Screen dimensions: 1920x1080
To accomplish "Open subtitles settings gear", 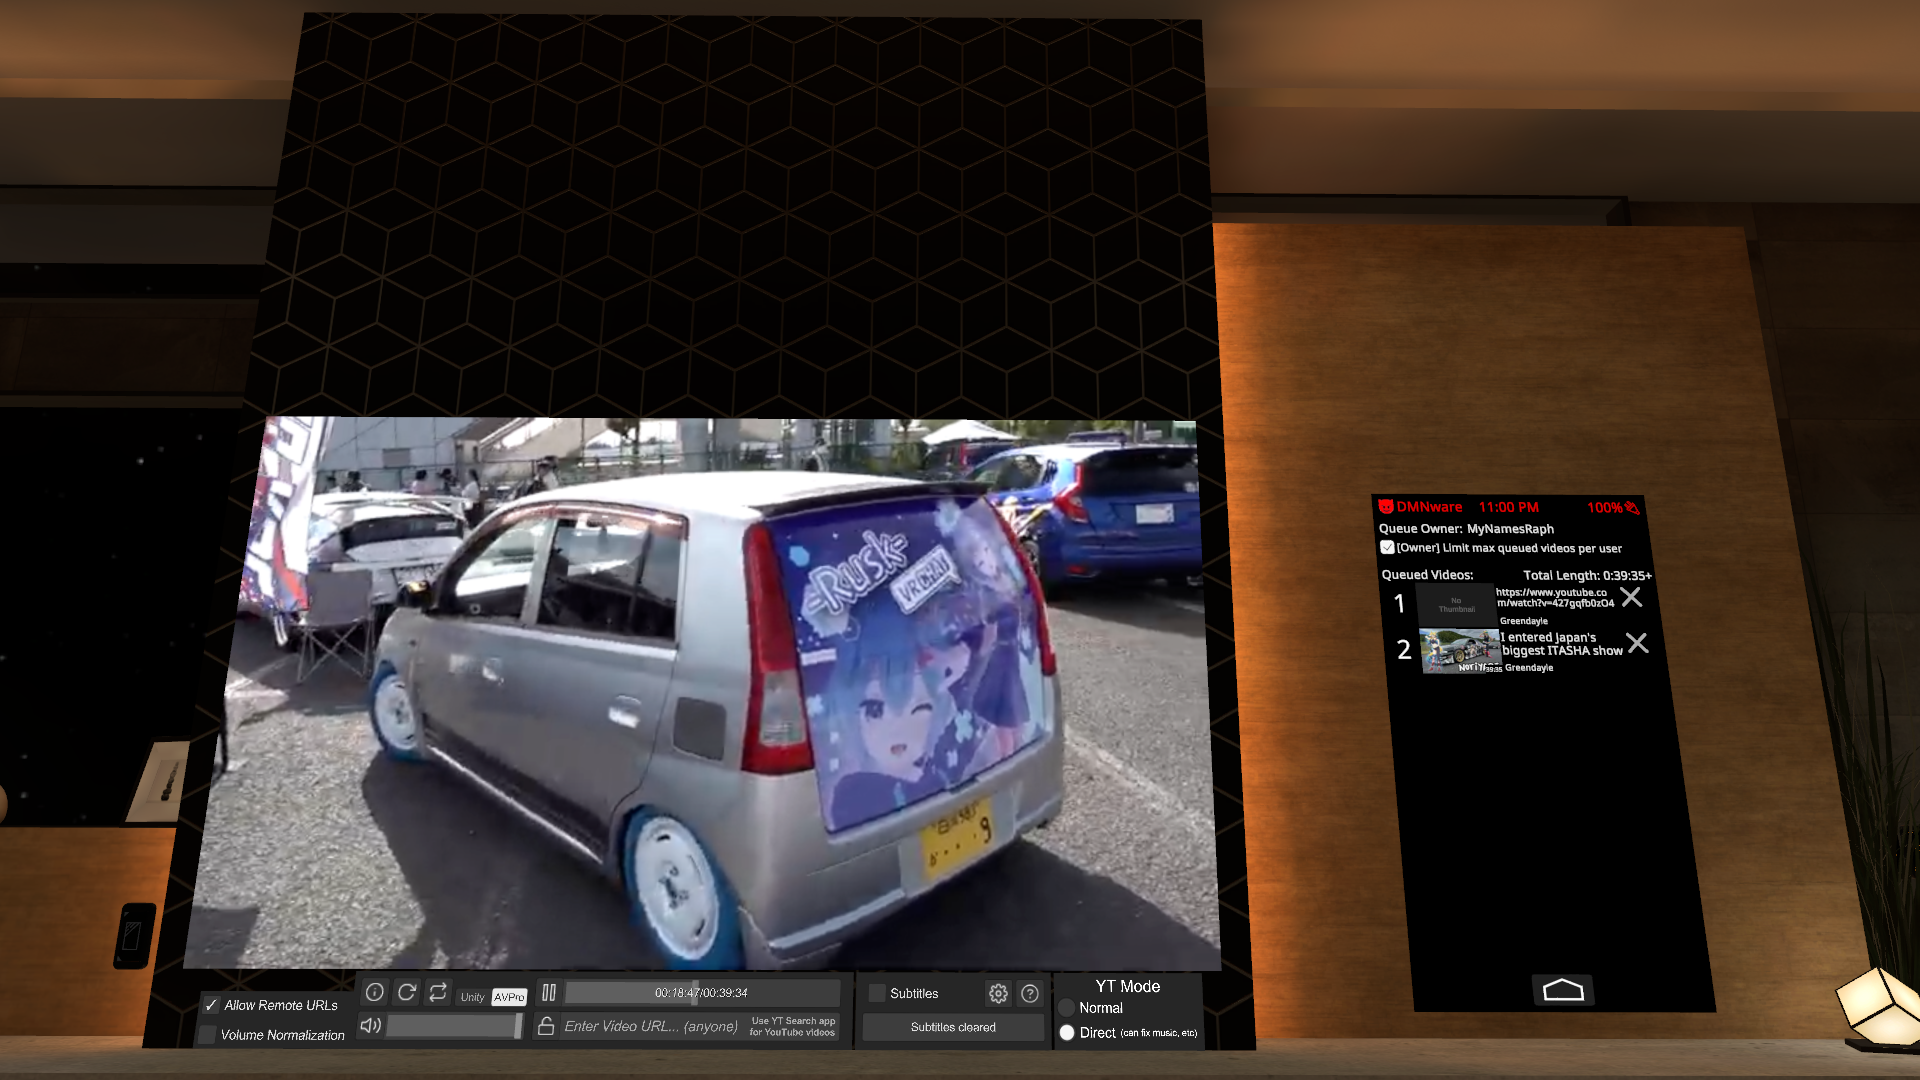I will click(x=998, y=993).
